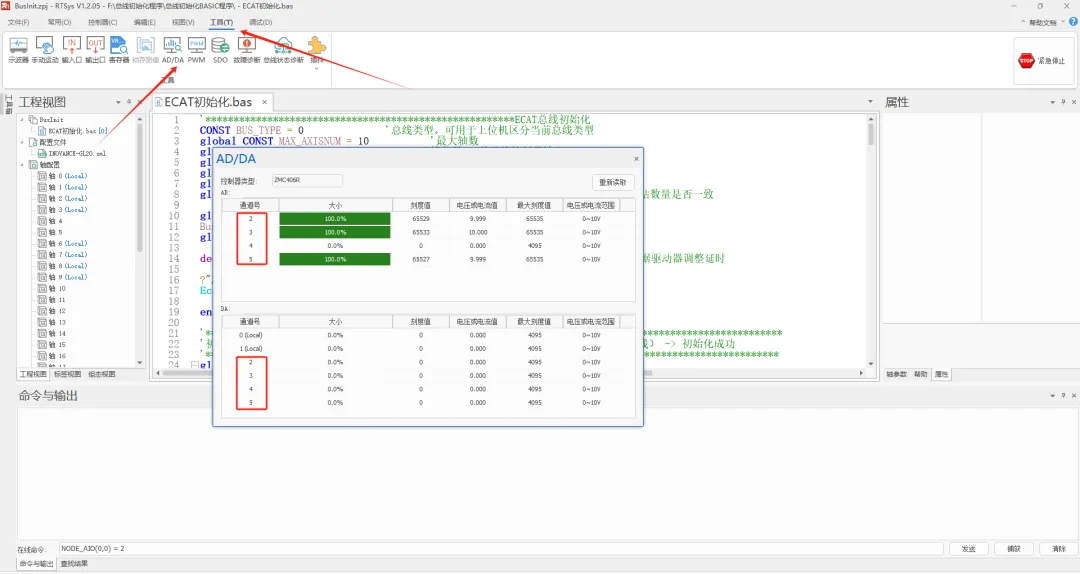Image resolution: width=1080 pixels, height=574 pixels.
Task: Open the 示波器 oscilloscope tool
Action: coord(18,50)
